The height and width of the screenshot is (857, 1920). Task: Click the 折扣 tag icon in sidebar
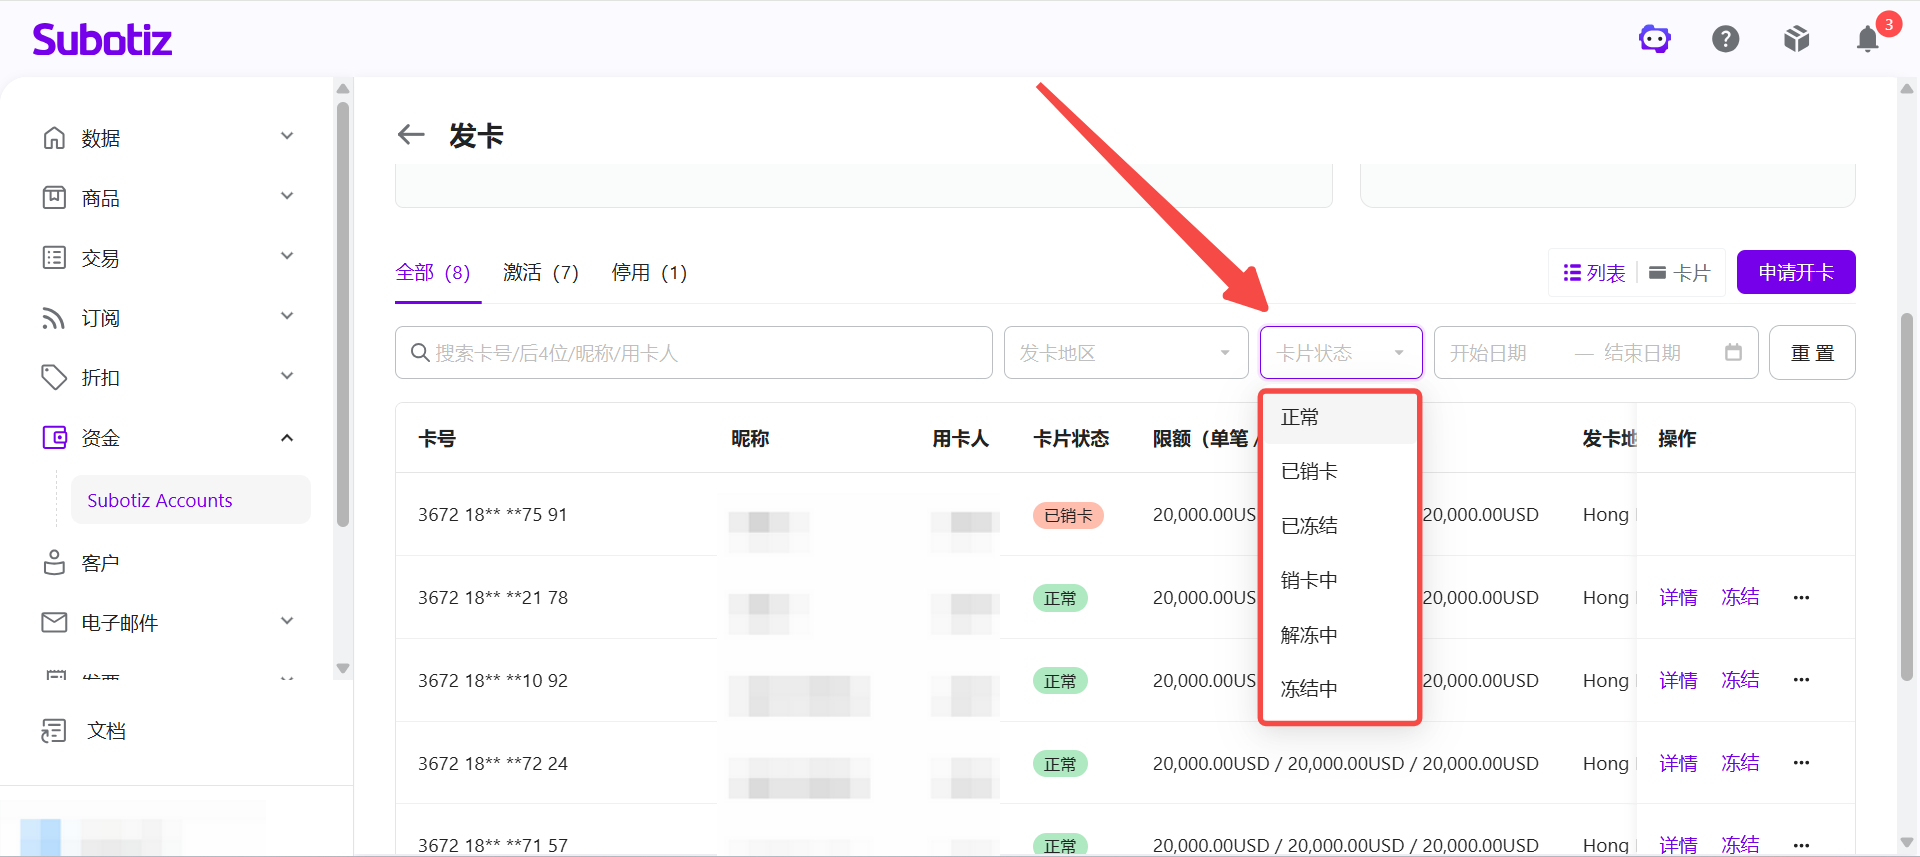(54, 377)
